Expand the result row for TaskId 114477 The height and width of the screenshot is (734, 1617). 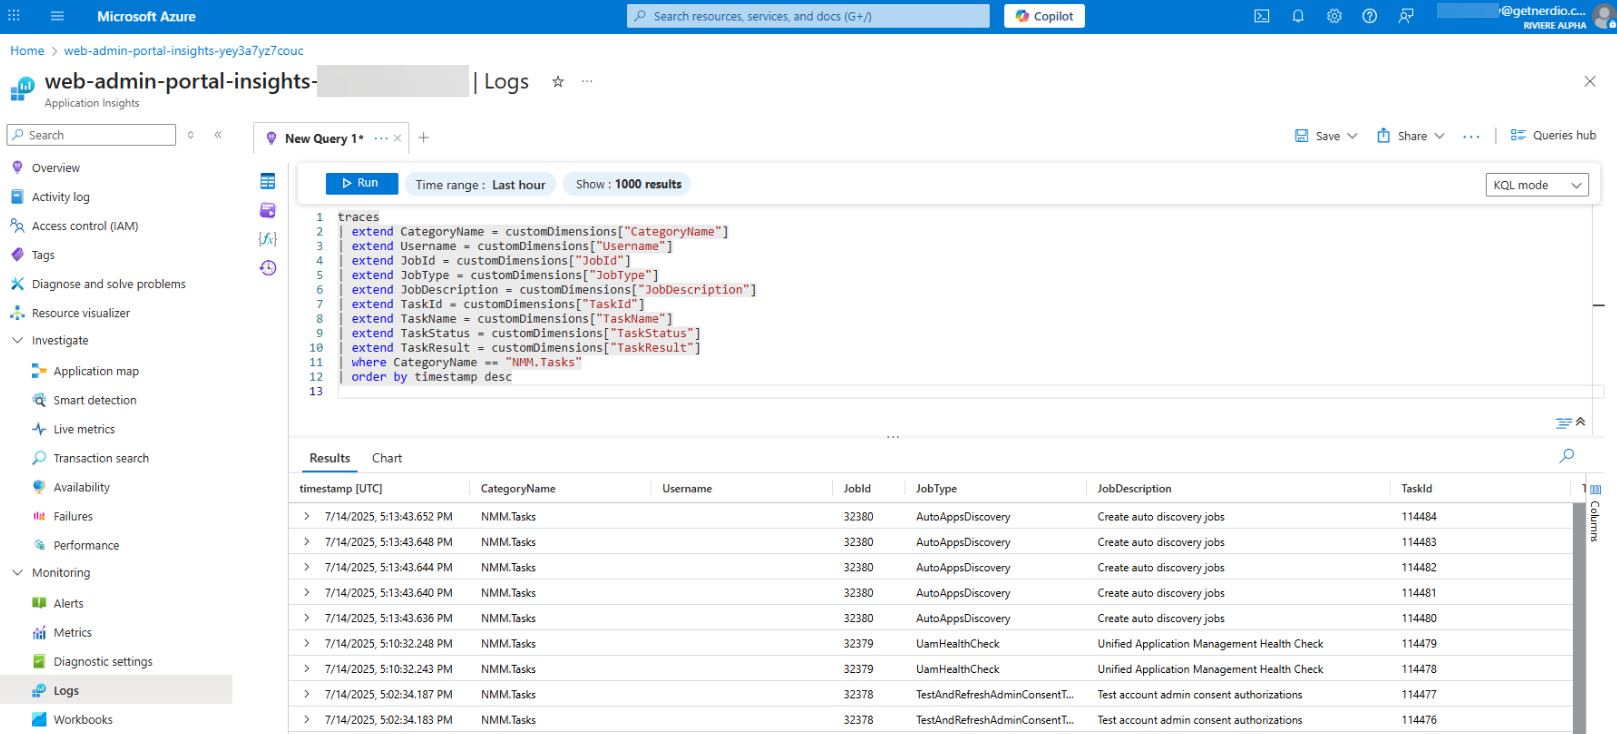tap(307, 695)
